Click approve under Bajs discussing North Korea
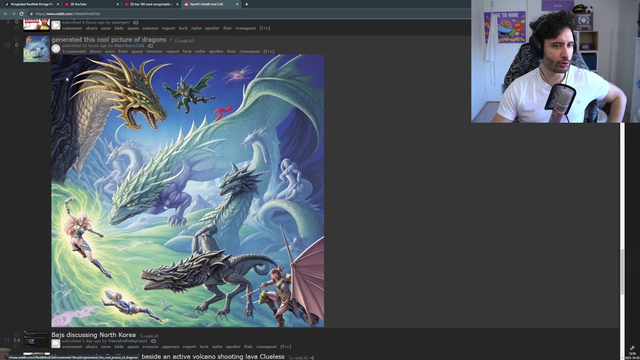 tap(171, 347)
